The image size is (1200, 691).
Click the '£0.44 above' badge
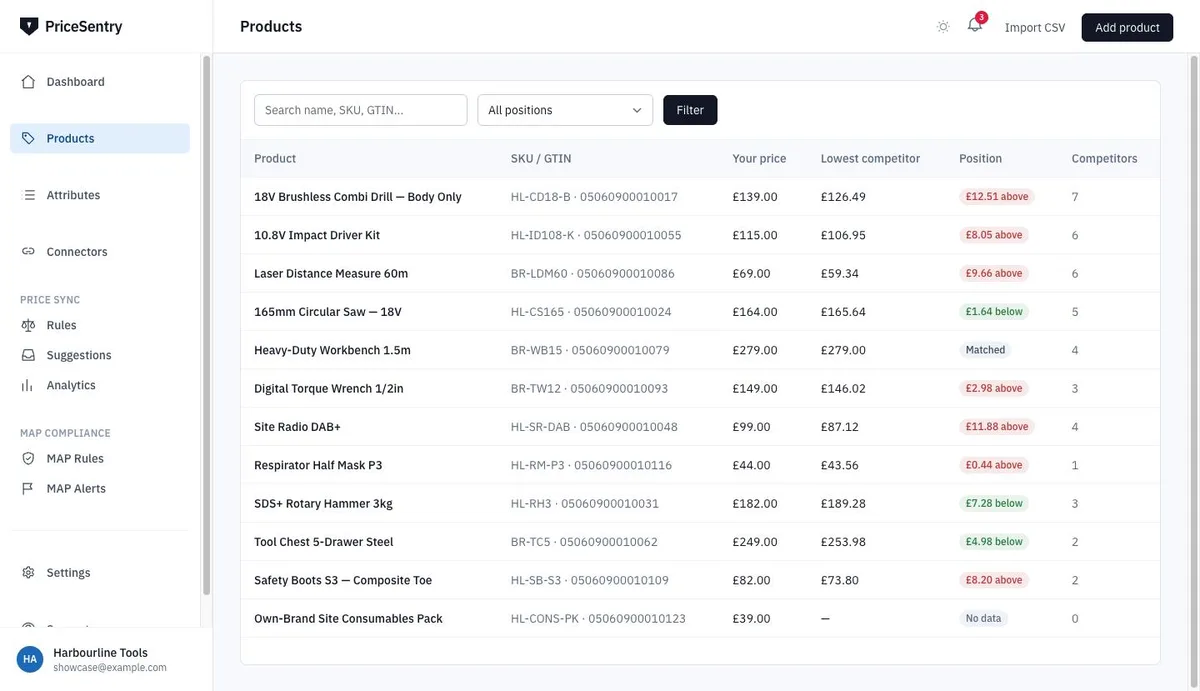[994, 465]
